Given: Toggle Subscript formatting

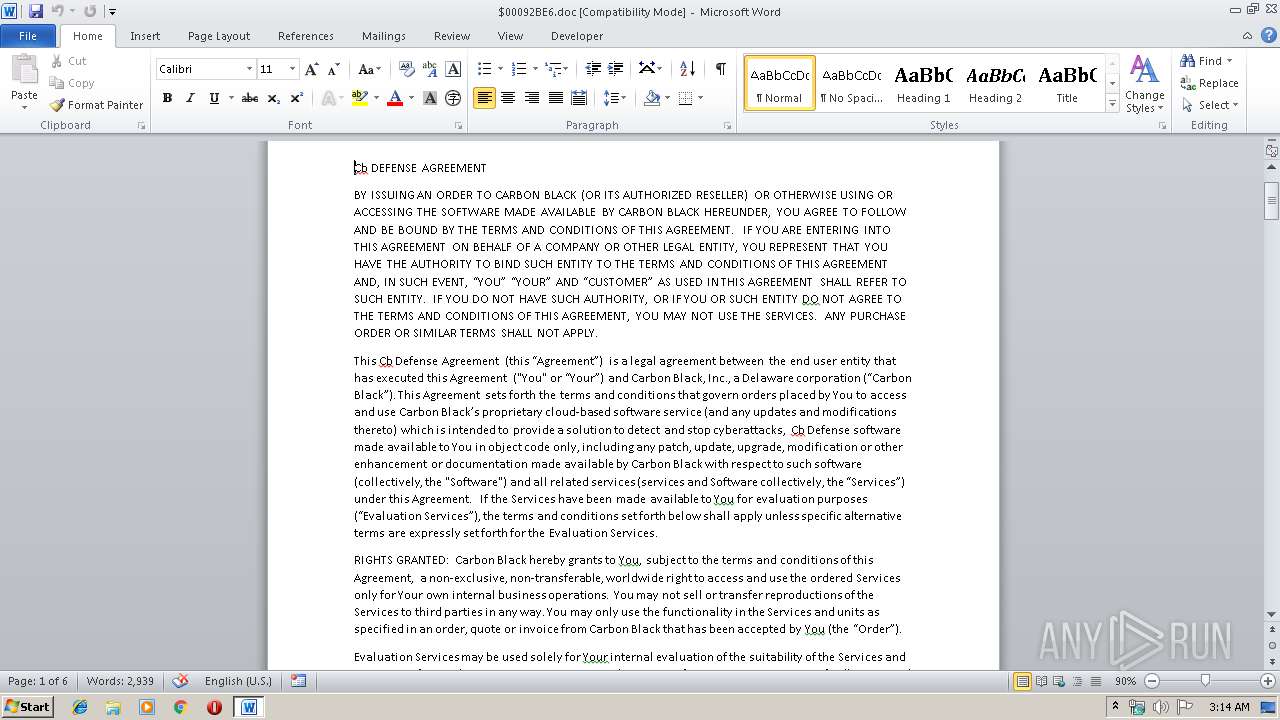Looking at the screenshot, I should (x=273, y=98).
